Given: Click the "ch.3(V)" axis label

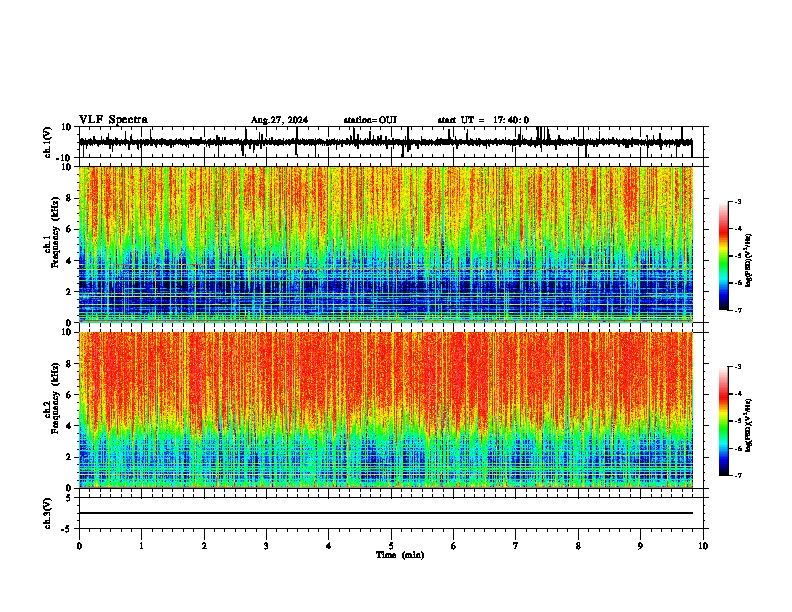Looking at the screenshot, I should [48, 513].
